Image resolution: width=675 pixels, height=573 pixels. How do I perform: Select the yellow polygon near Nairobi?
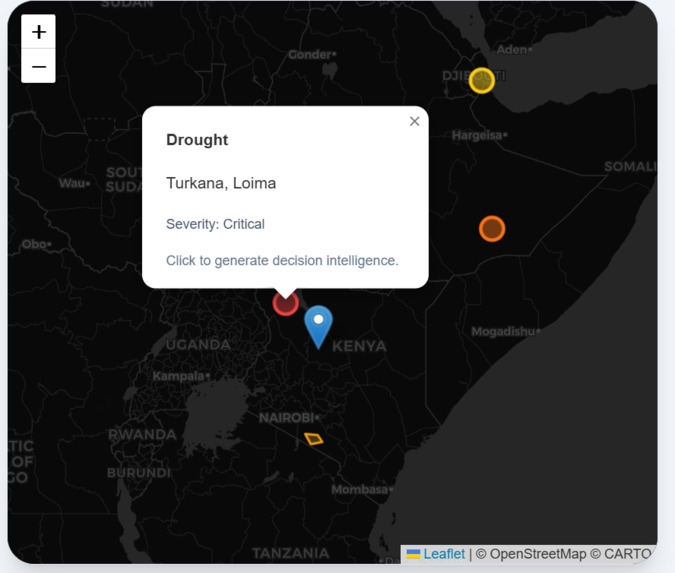(314, 439)
